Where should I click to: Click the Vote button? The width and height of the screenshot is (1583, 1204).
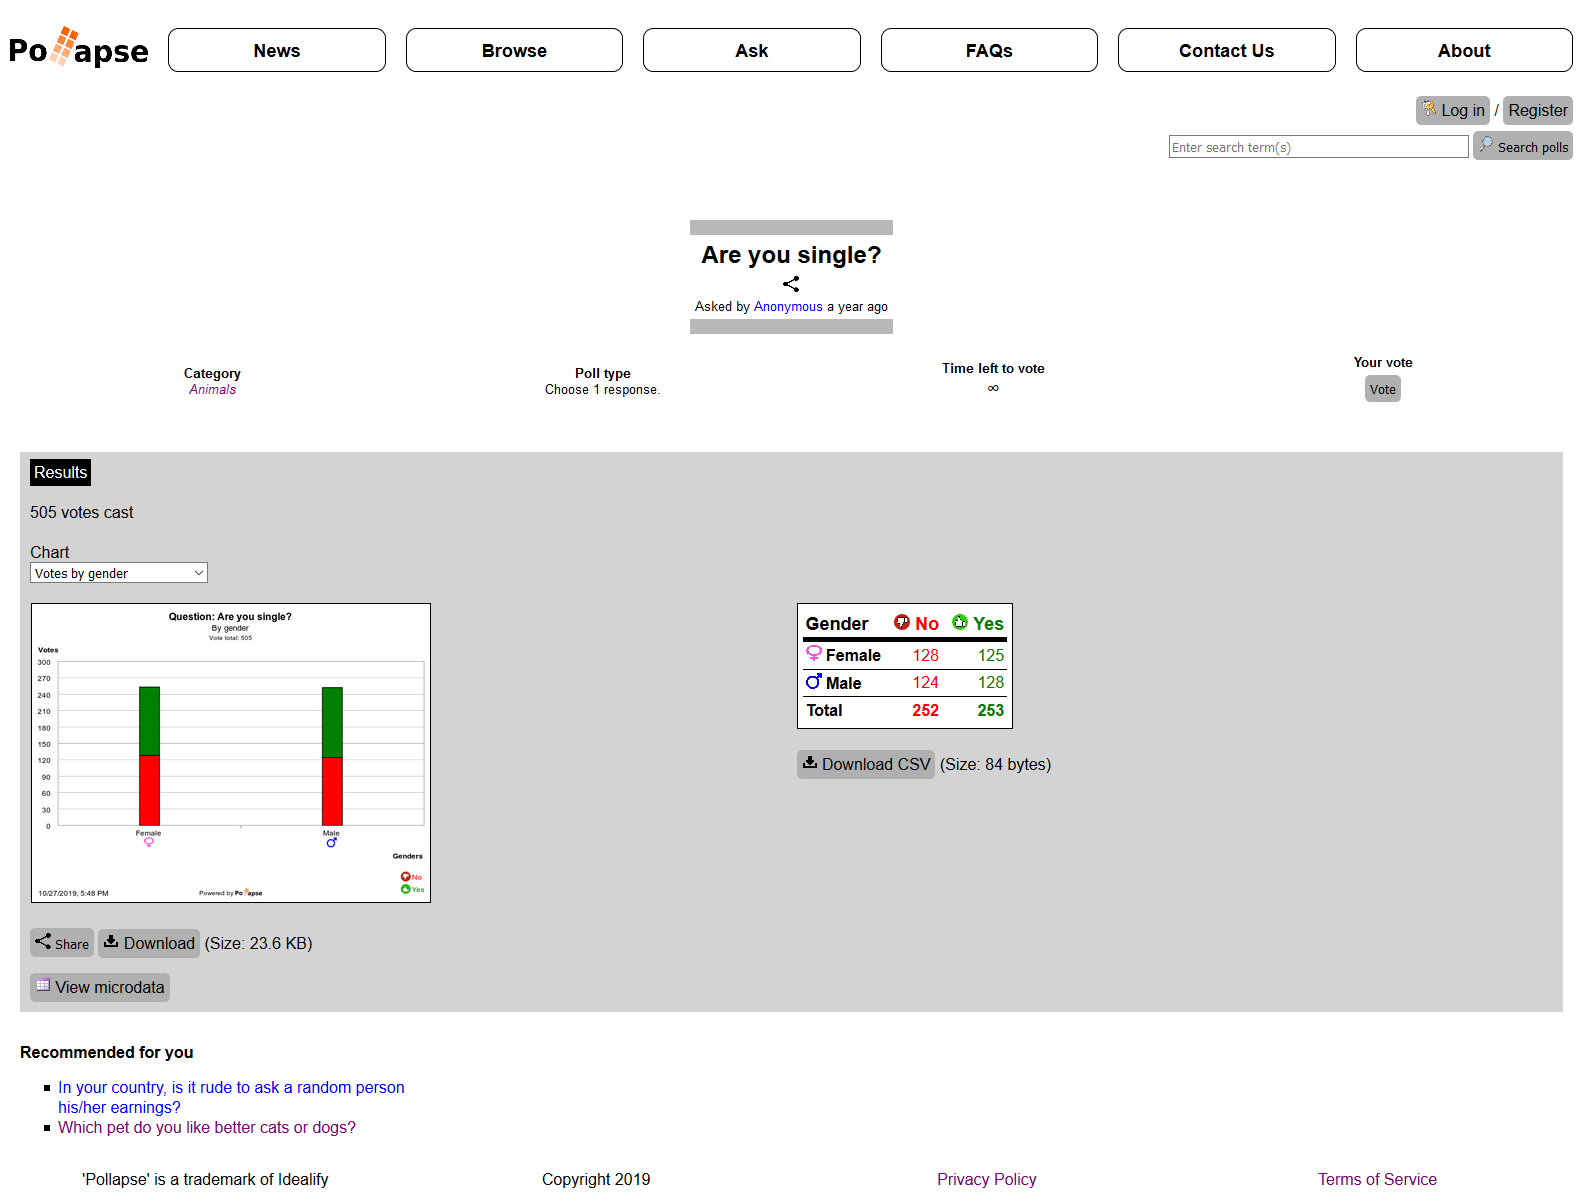click(x=1383, y=389)
